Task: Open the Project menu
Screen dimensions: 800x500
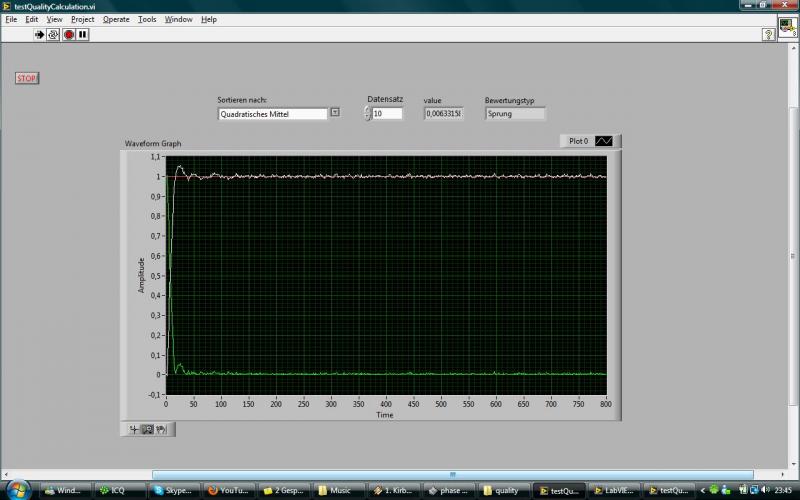Action: (83, 19)
